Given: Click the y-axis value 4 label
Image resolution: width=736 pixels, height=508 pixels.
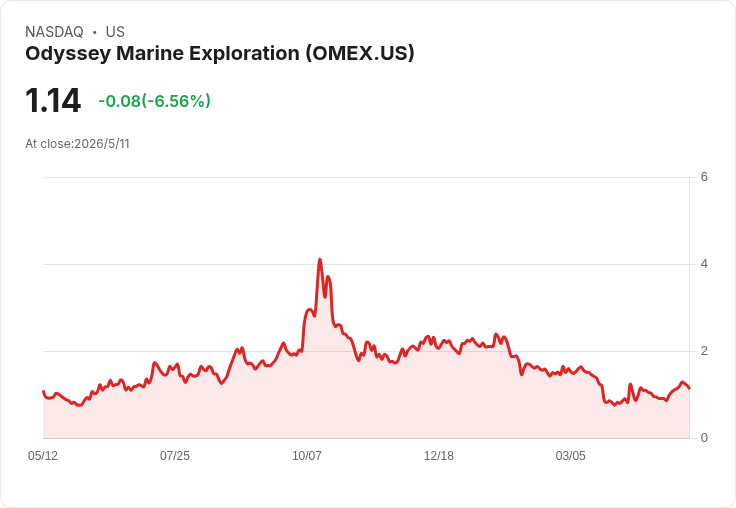Looking at the screenshot, I should point(704,264).
